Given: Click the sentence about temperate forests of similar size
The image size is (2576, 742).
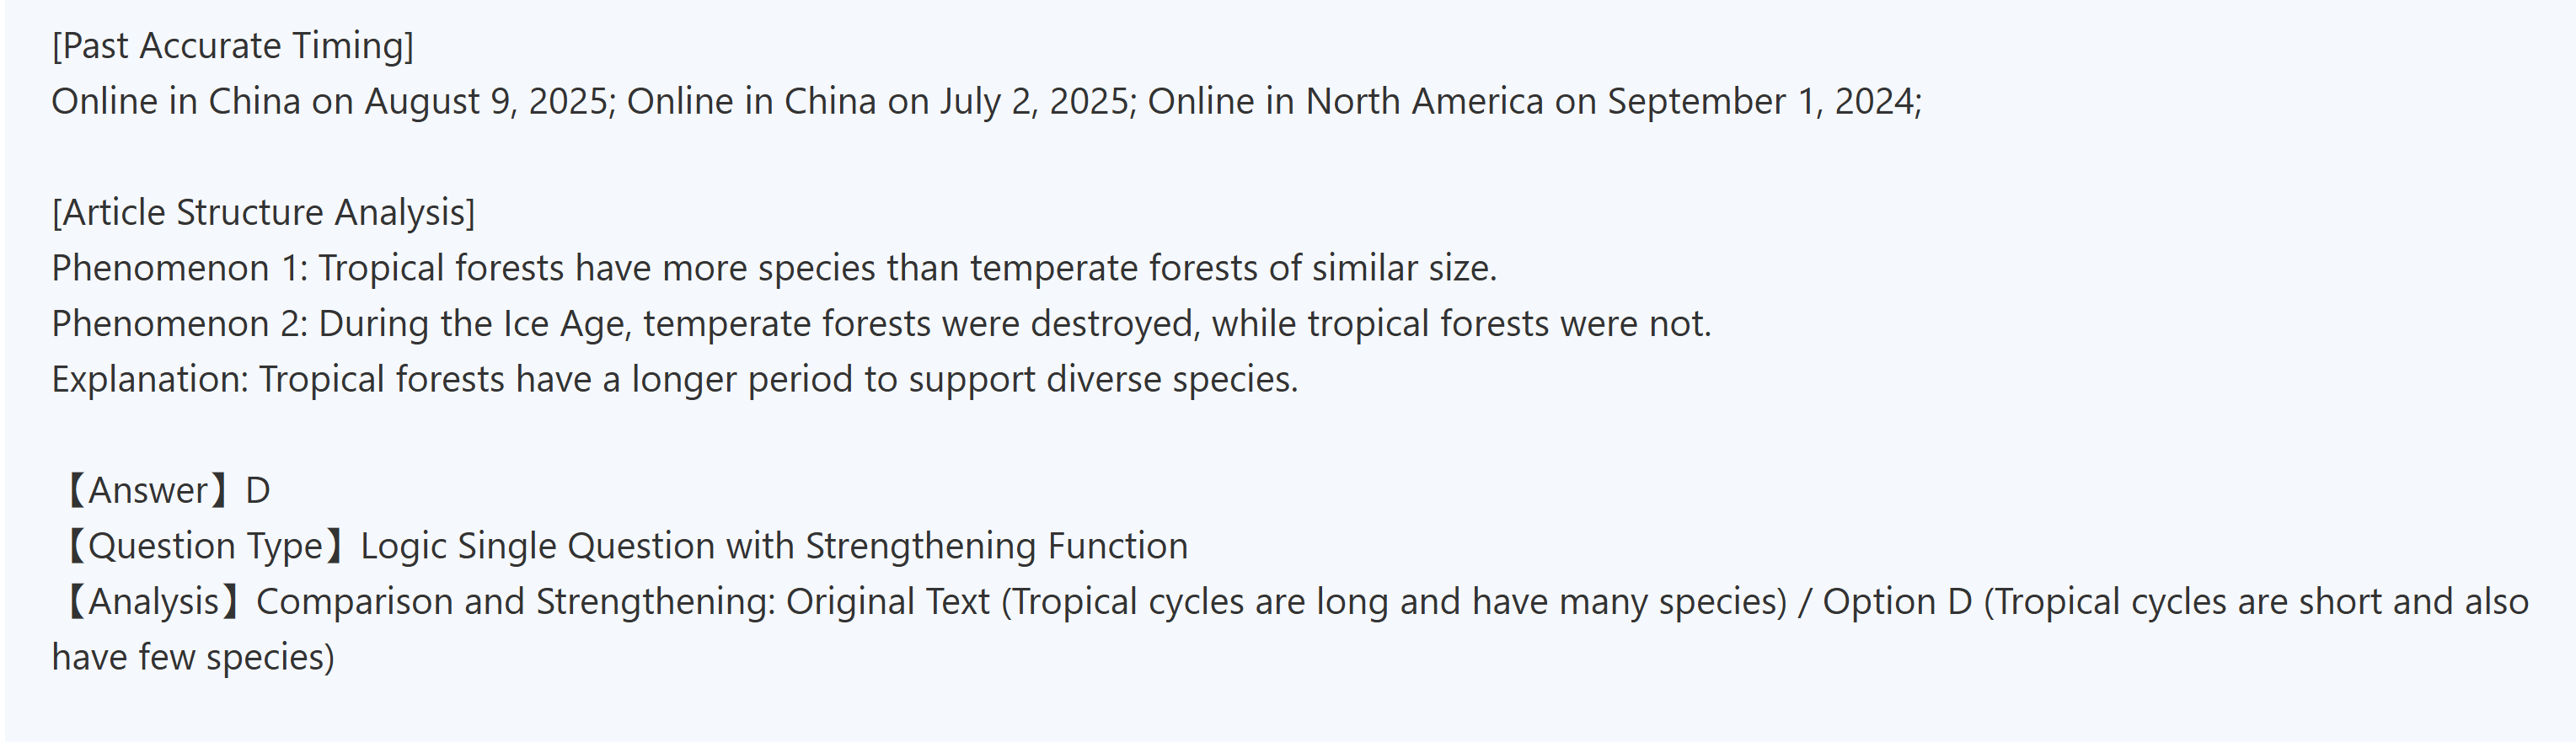Looking at the screenshot, I should point(907,269).
